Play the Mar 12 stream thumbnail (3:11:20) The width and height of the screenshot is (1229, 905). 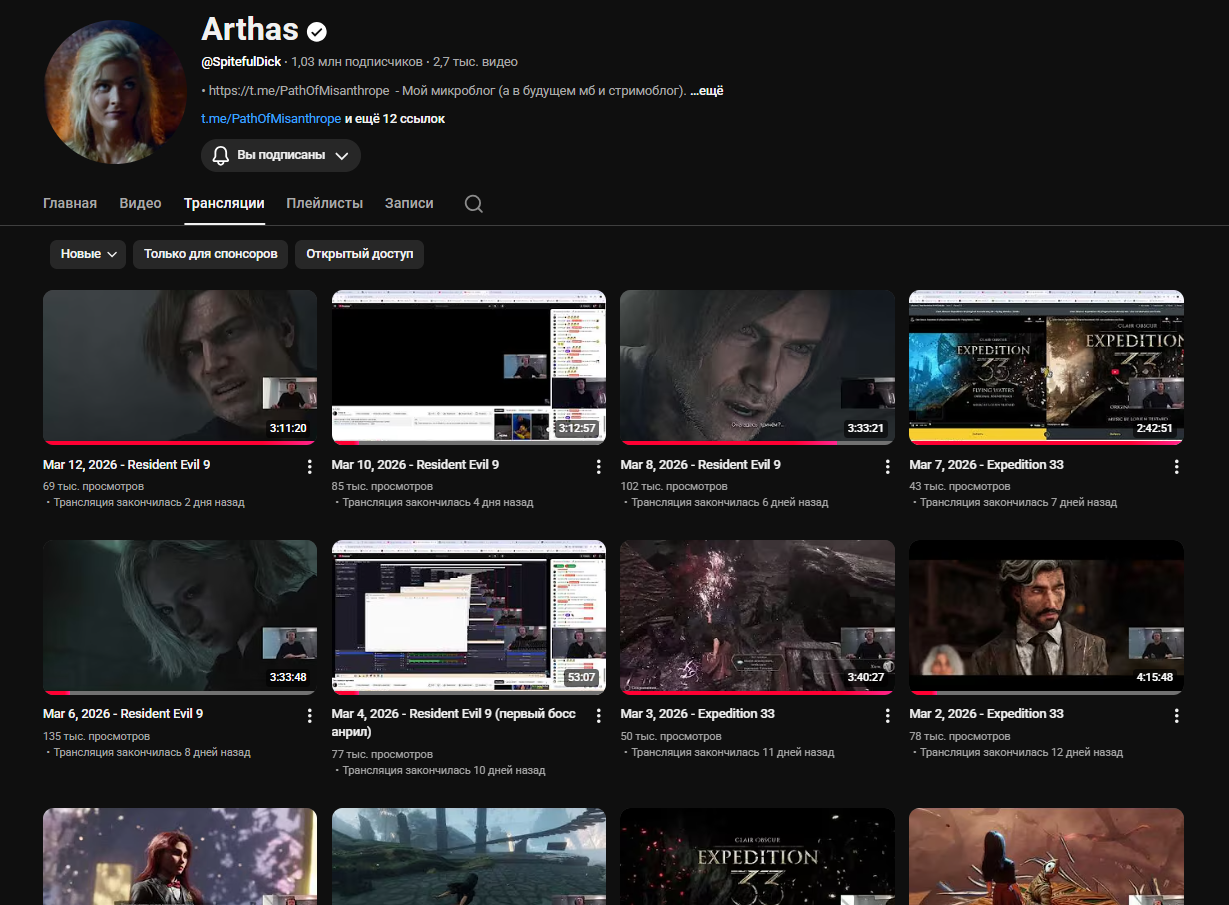coord(180,367)
